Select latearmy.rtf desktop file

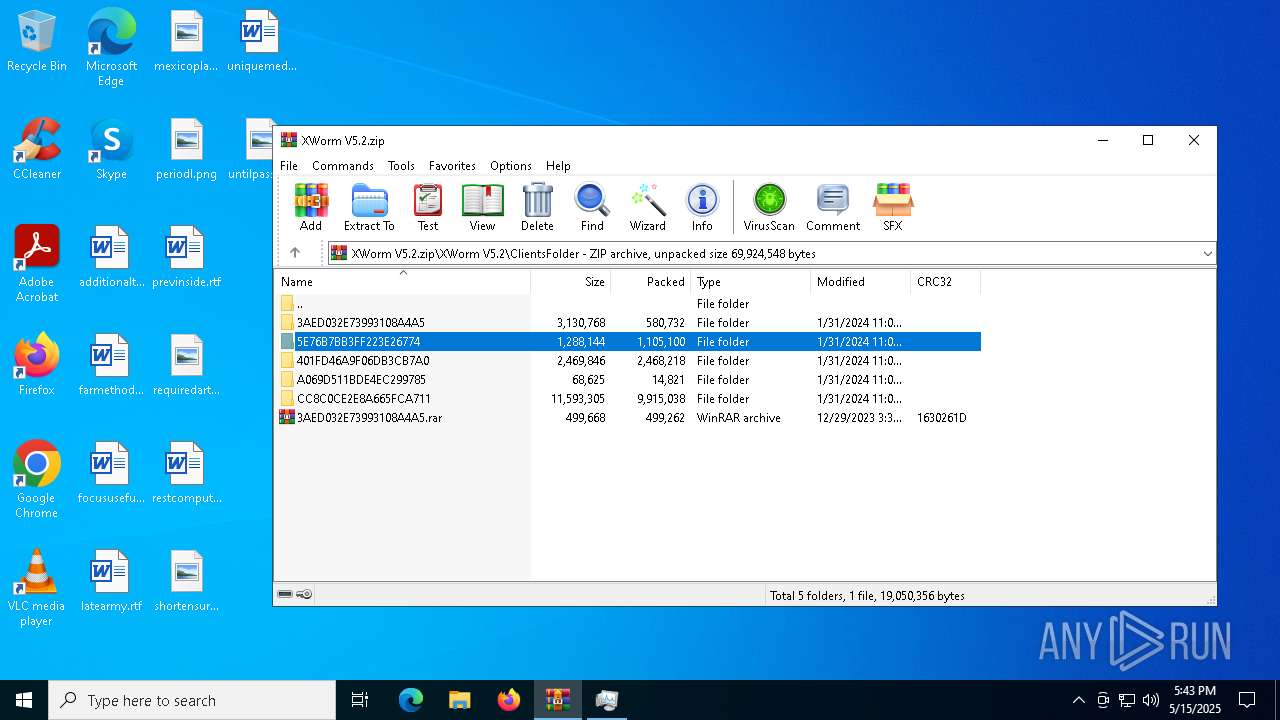click(x=111, y=581)
